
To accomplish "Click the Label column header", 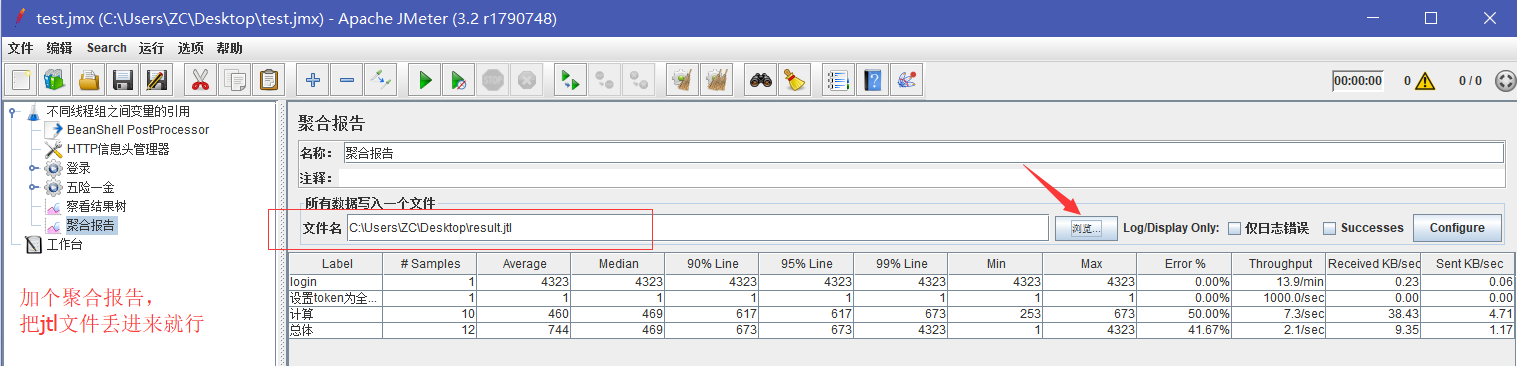I will [x=336, y=263].
